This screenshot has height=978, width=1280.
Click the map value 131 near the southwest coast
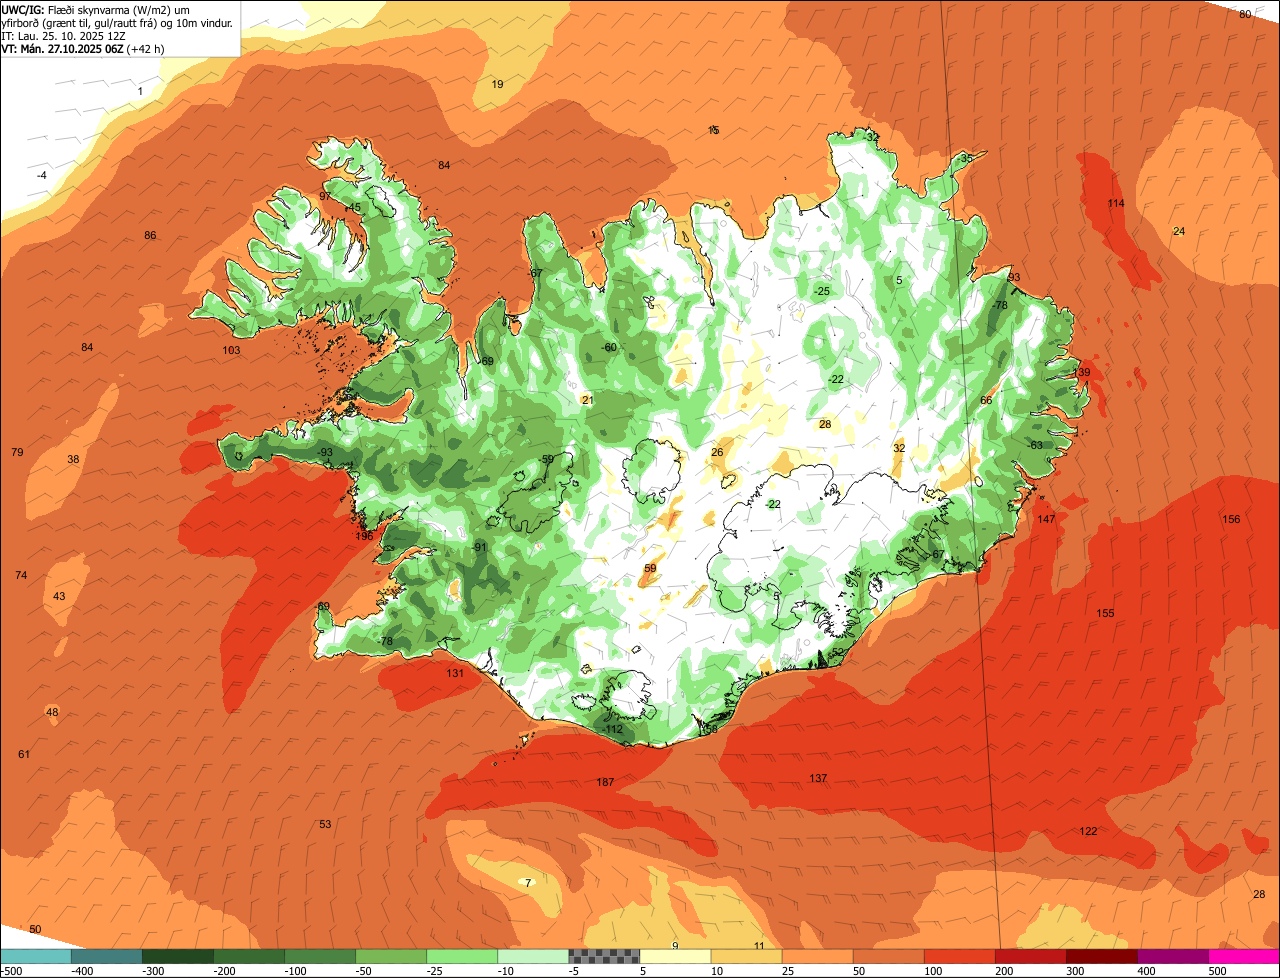coord(455,673)
